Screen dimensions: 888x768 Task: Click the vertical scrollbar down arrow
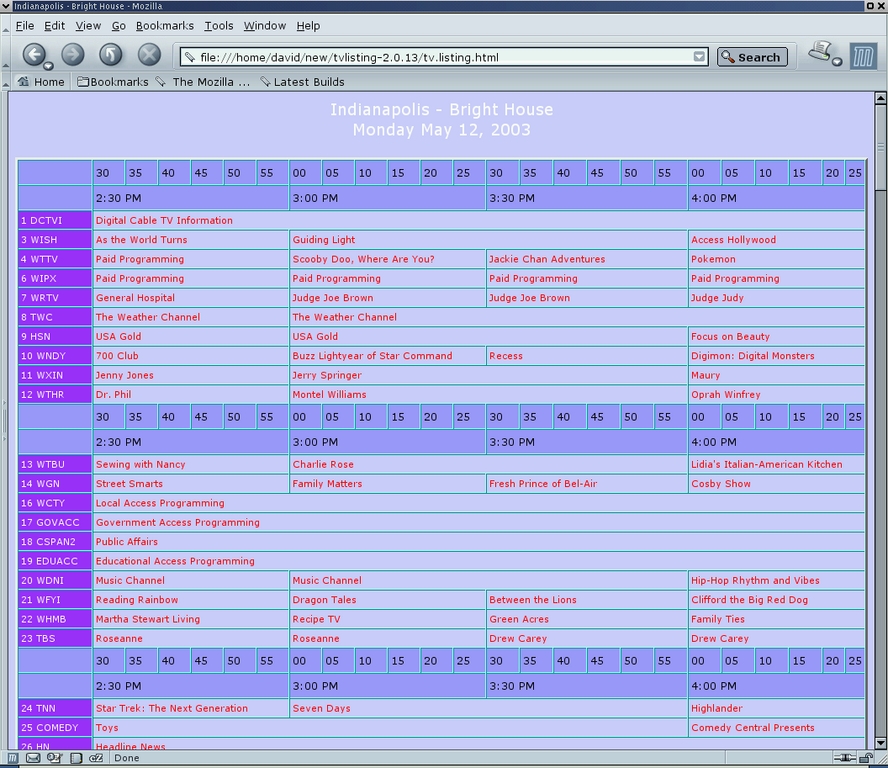pos(880,743)
